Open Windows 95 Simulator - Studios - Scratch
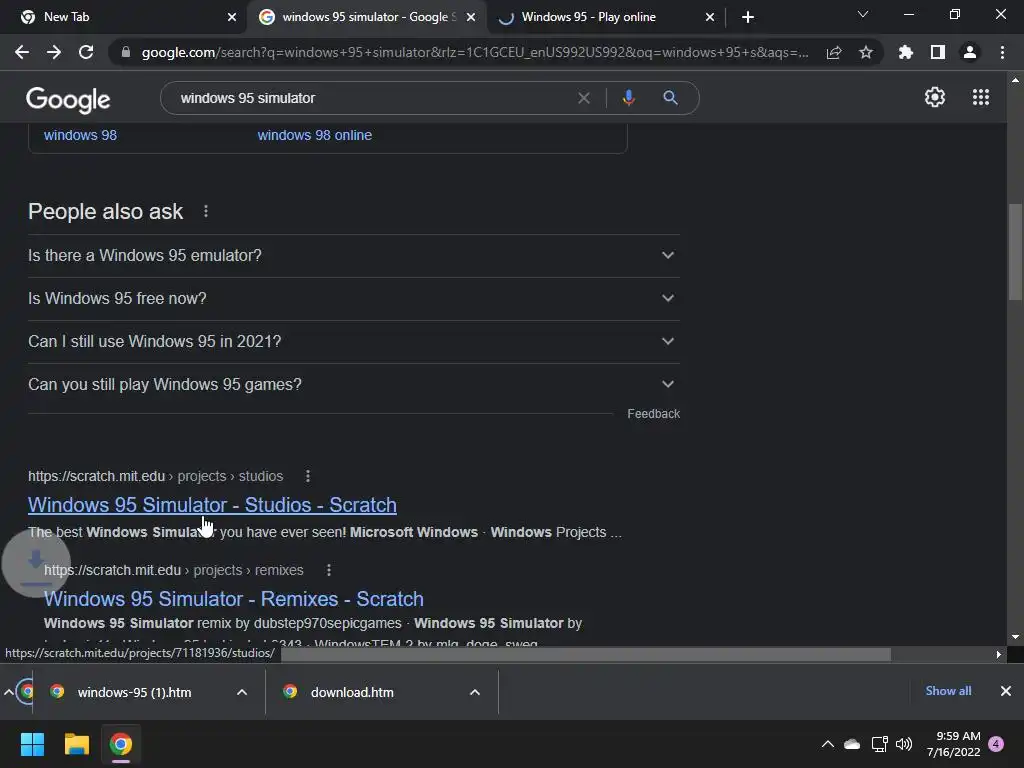1024x768 pixels. click(x=212, y=505)
